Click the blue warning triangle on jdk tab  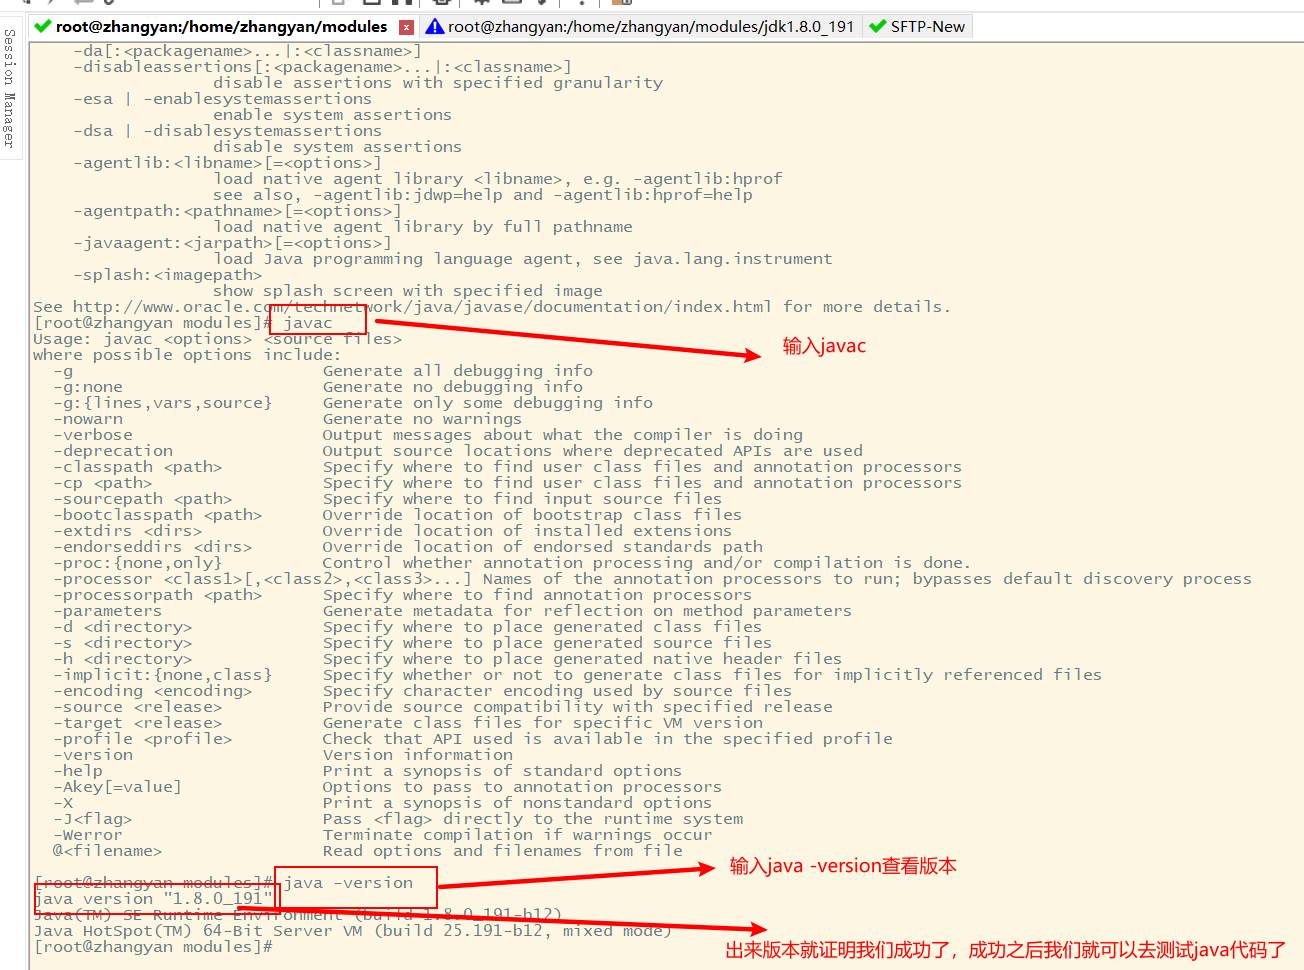pos(435,26)
